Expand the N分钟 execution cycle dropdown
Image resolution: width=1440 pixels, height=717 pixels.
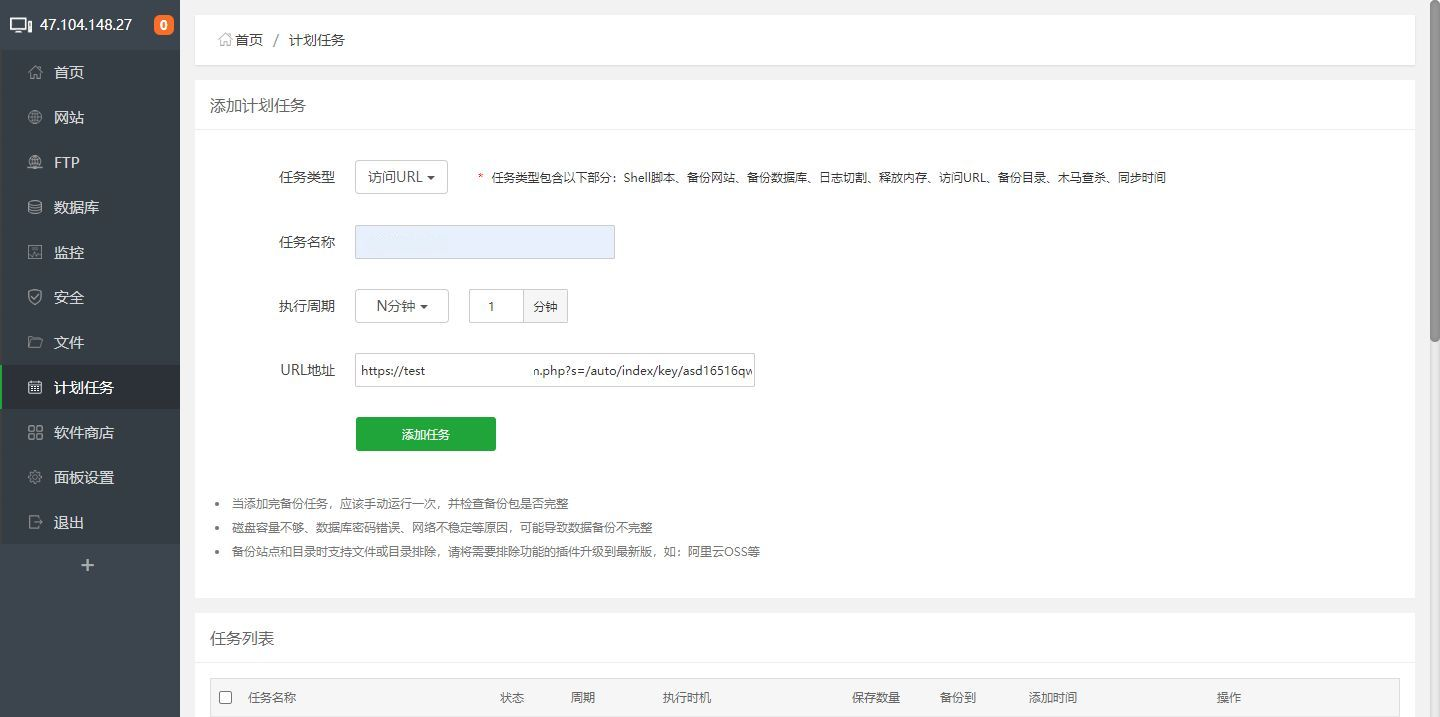402,306
